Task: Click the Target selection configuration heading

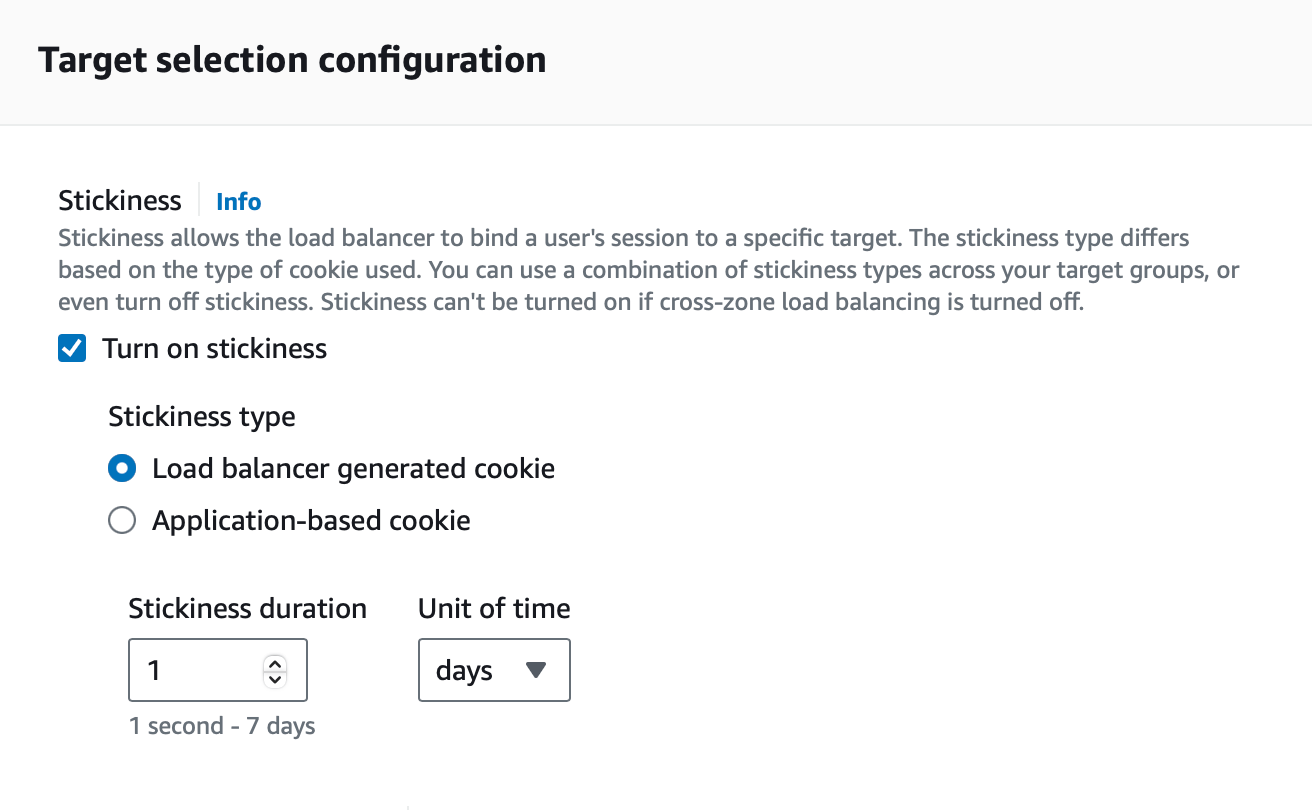Action: coord(292,60)
